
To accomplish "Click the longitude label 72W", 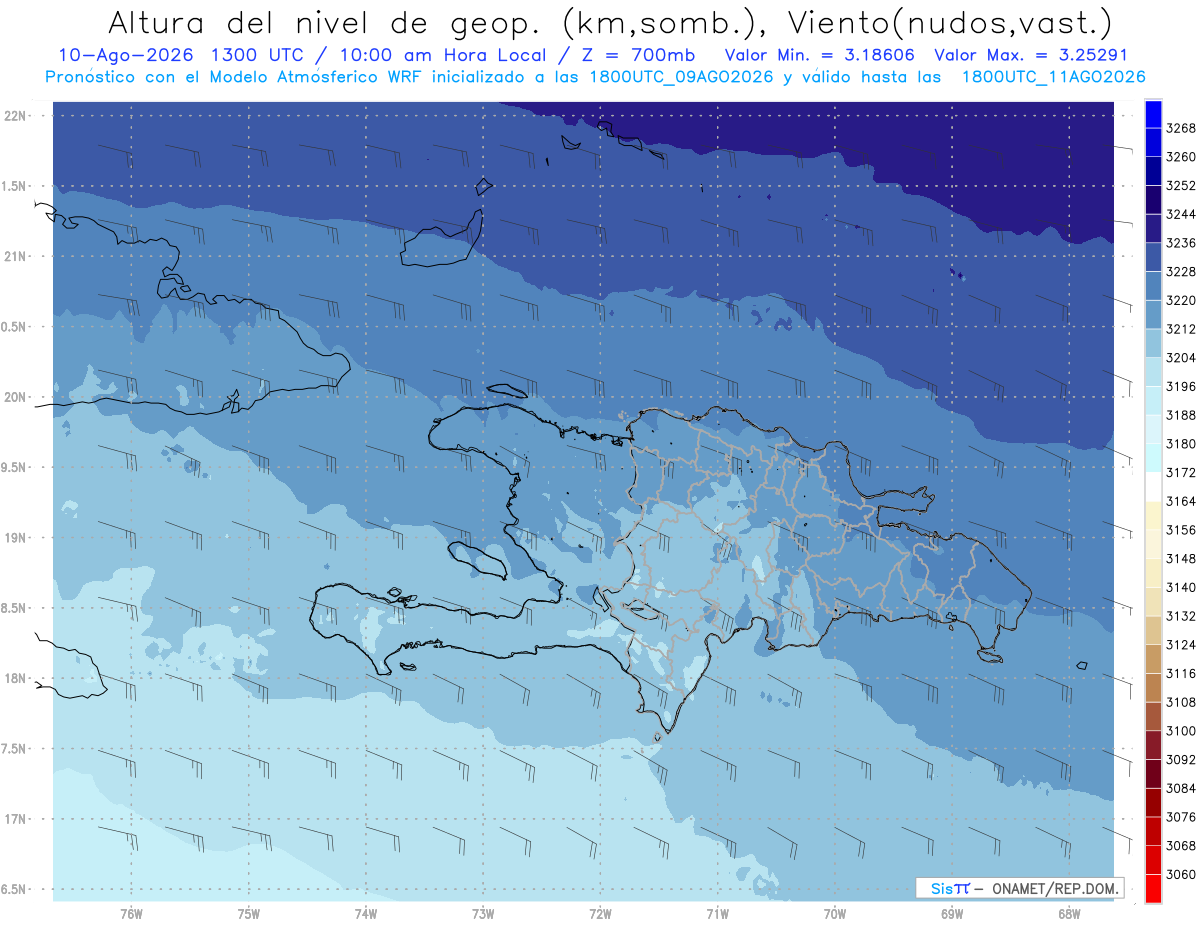I will [600, 913].
